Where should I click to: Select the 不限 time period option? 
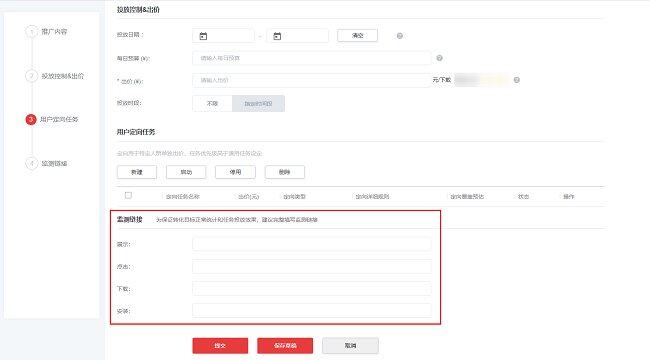point(212,103)
